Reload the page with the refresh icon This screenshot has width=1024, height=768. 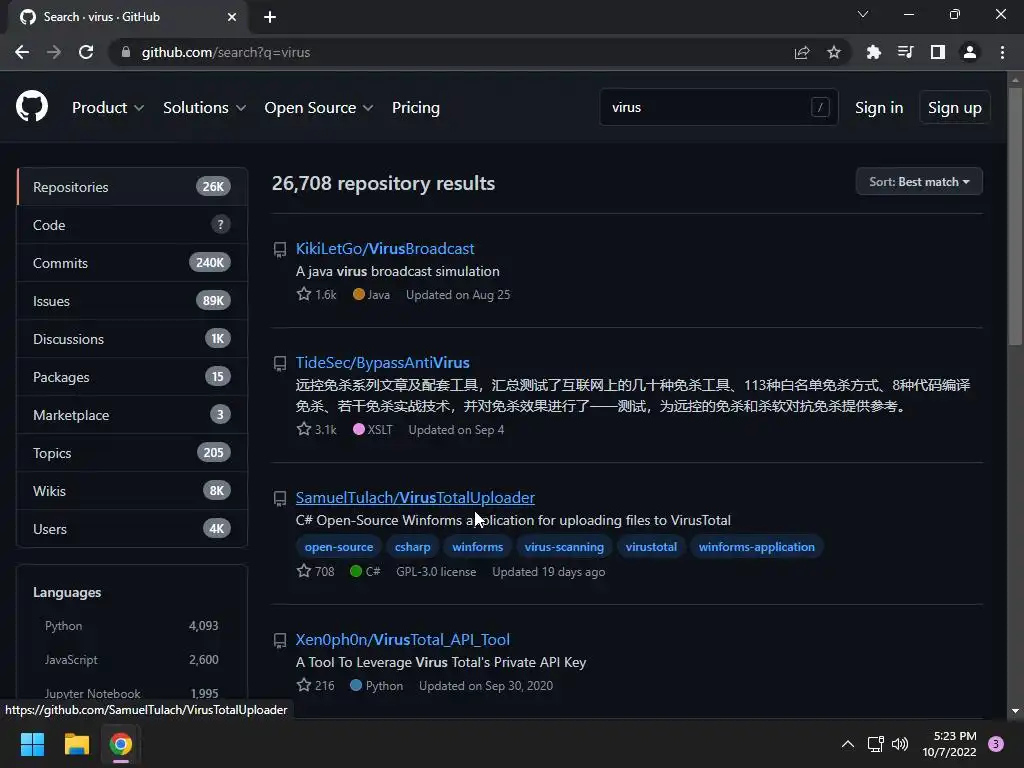coord(86,52)
